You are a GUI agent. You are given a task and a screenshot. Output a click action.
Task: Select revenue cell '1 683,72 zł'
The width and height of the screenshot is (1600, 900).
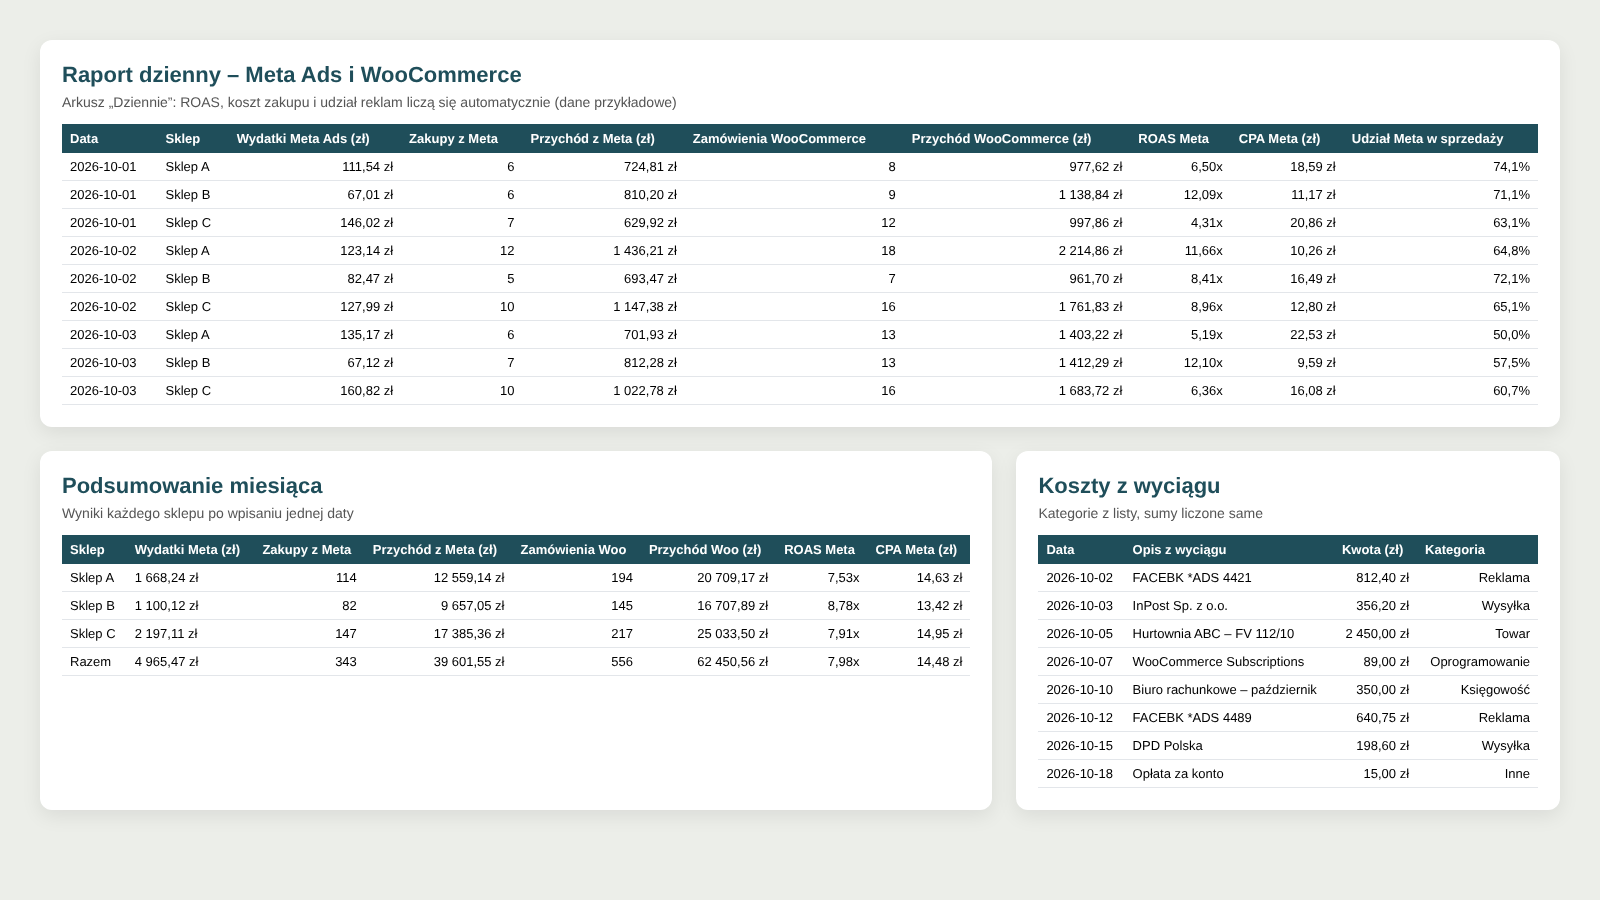tap(1090, 391)
